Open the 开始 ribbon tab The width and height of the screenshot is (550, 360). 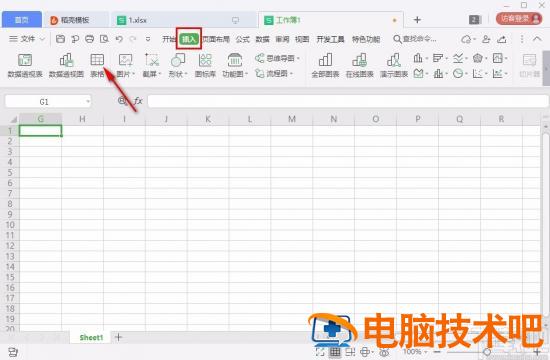click(x=169, y=39)
